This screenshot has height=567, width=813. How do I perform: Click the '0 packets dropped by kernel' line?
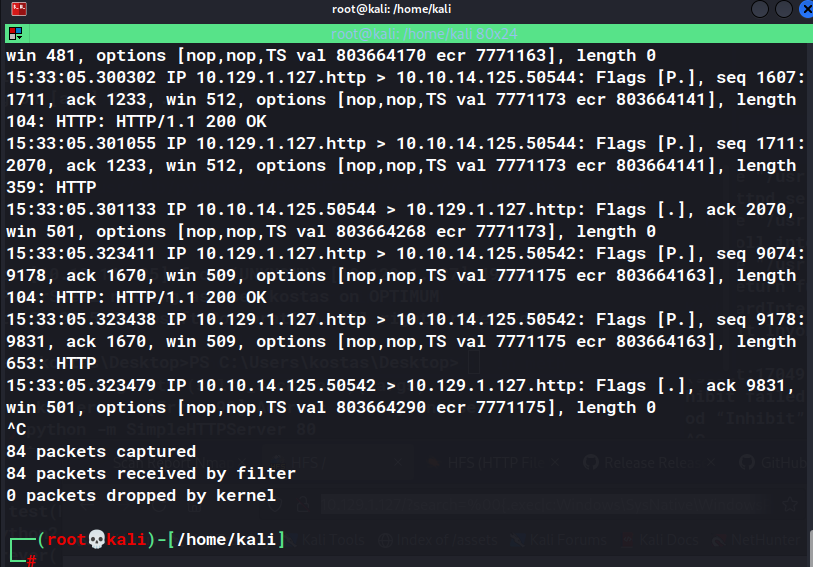tap(141, 495)
